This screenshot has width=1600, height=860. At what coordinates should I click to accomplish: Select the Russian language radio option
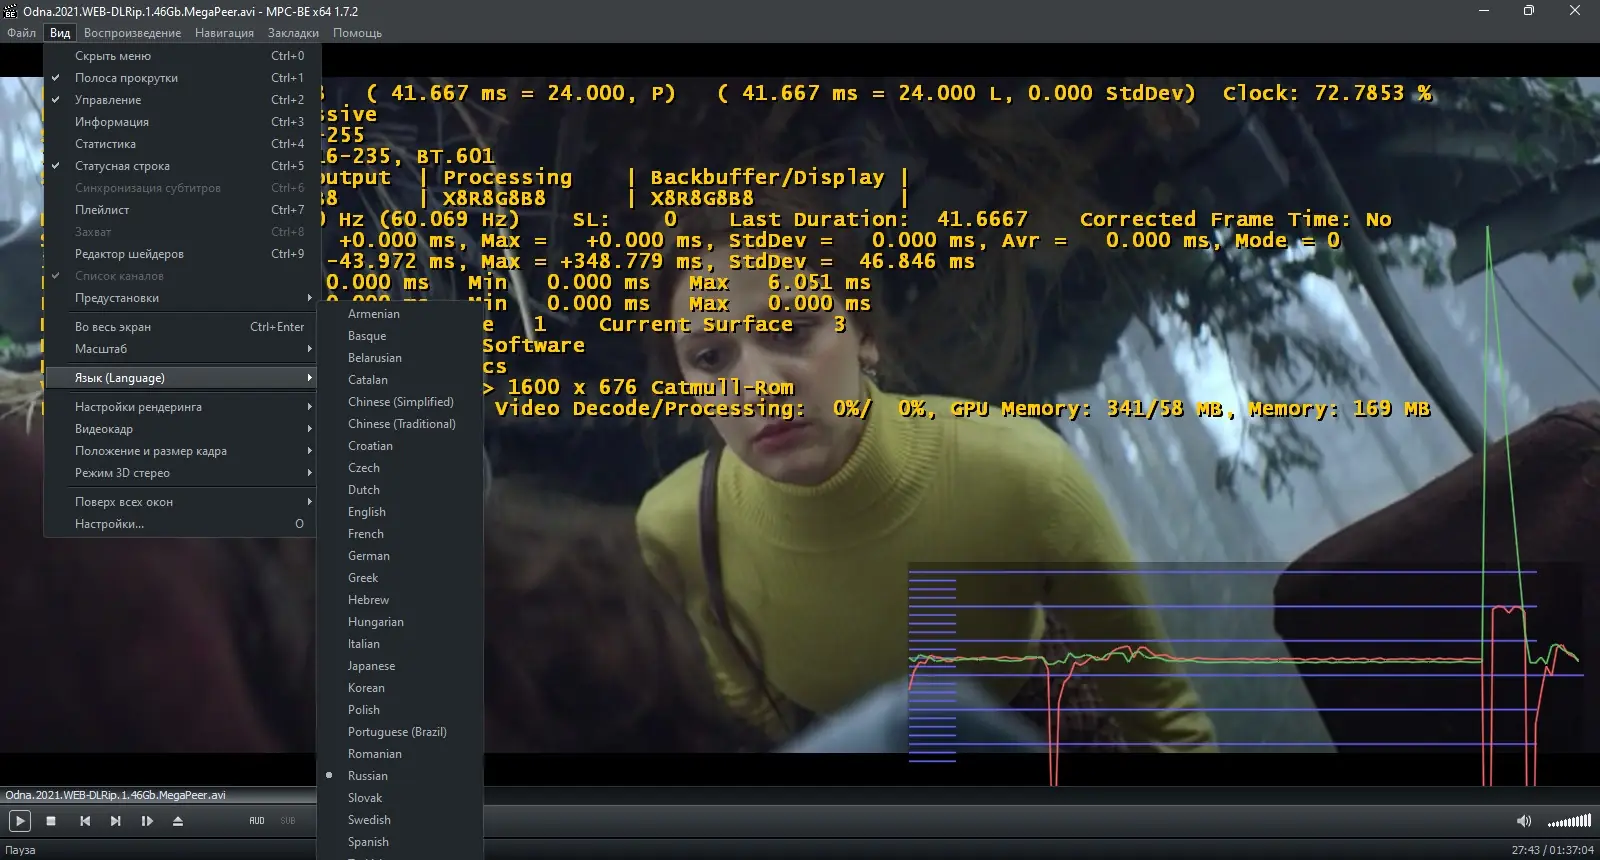(330, 776)
